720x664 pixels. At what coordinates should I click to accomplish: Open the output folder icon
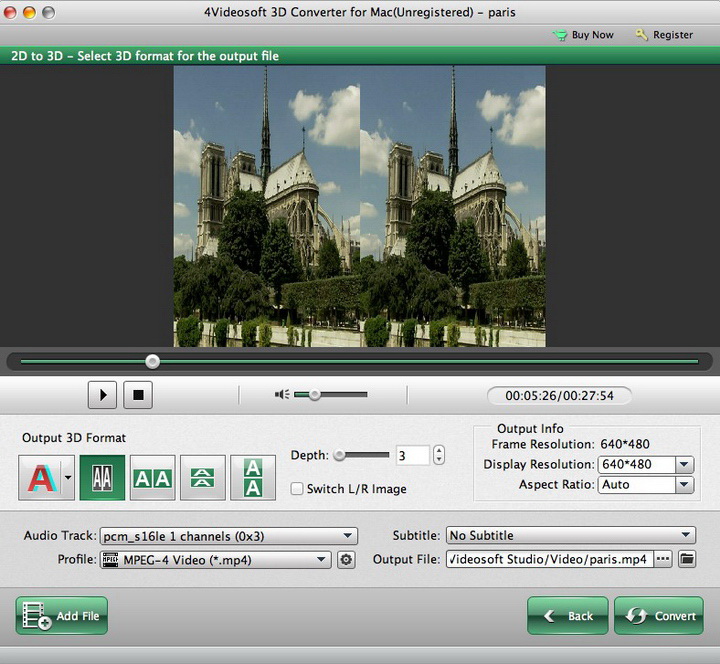click(687, 559)
